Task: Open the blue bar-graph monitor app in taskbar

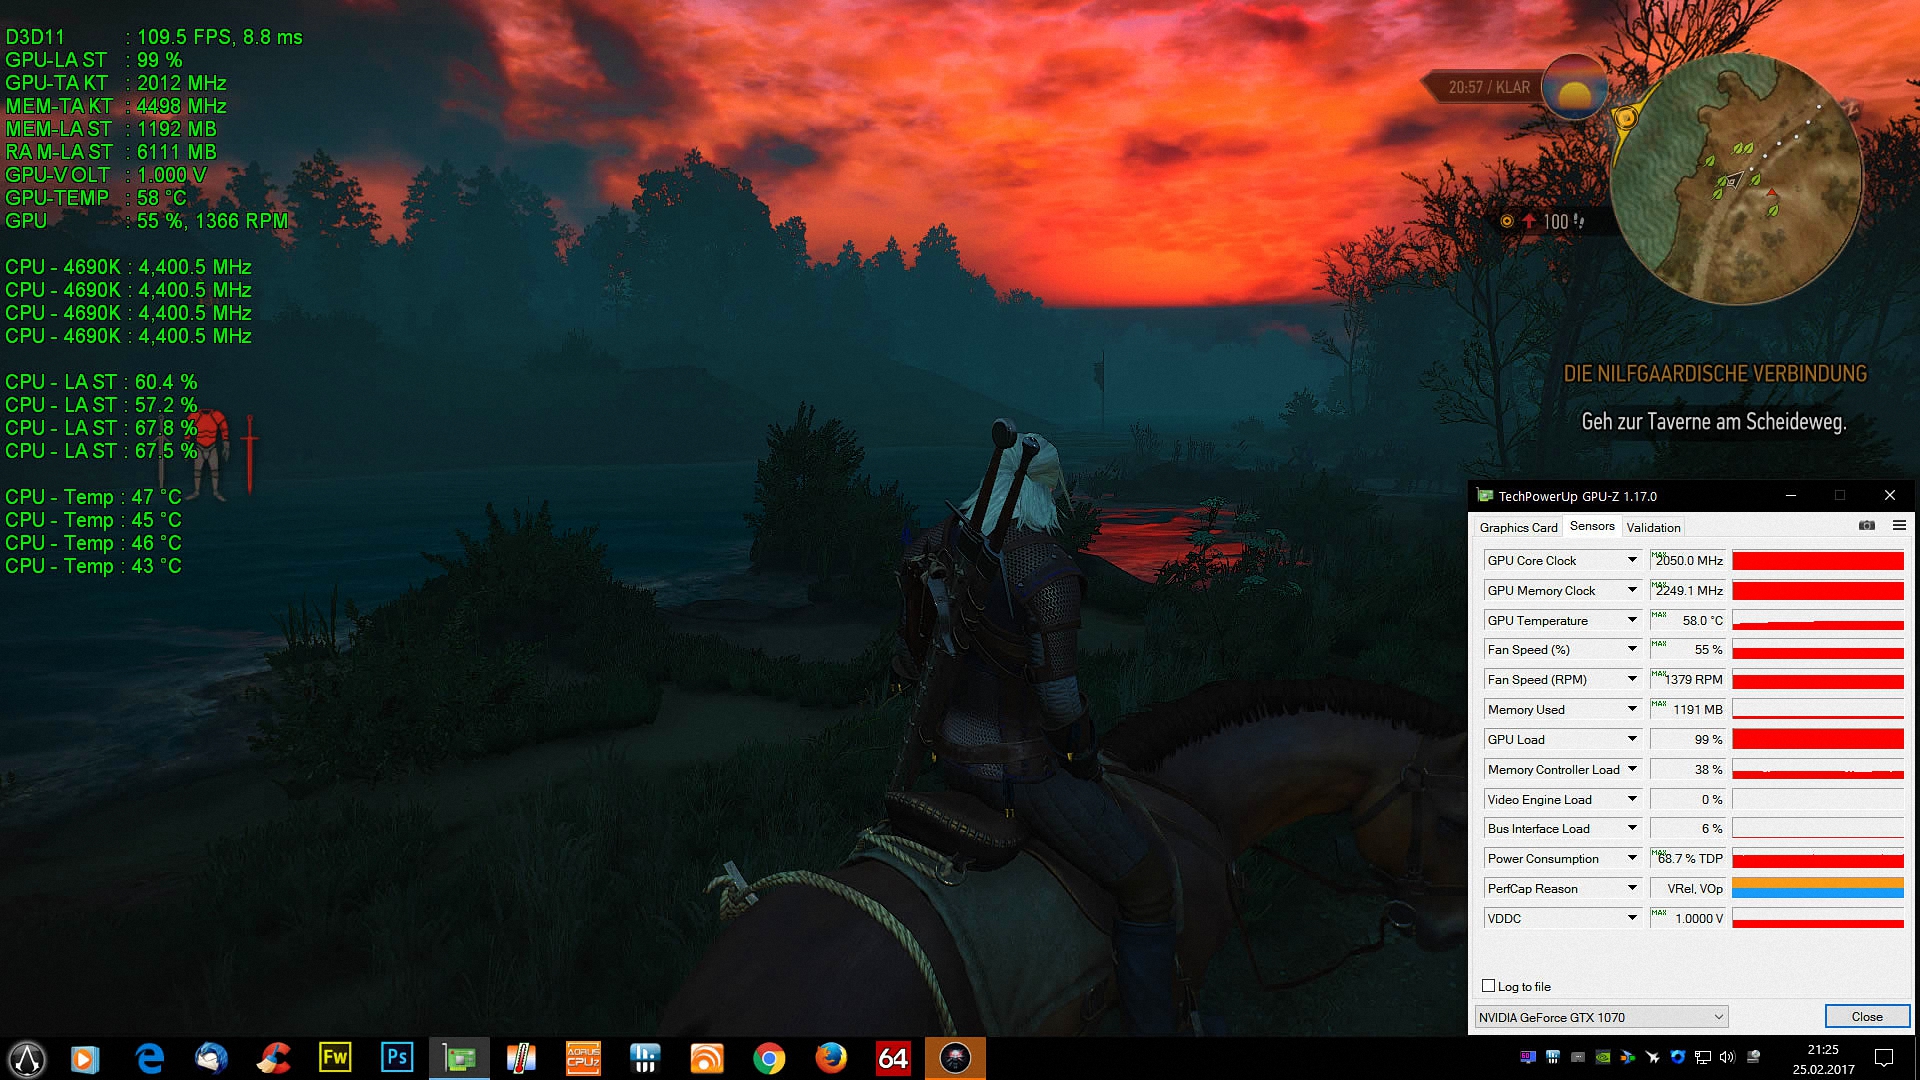Action: point(645,1058)
